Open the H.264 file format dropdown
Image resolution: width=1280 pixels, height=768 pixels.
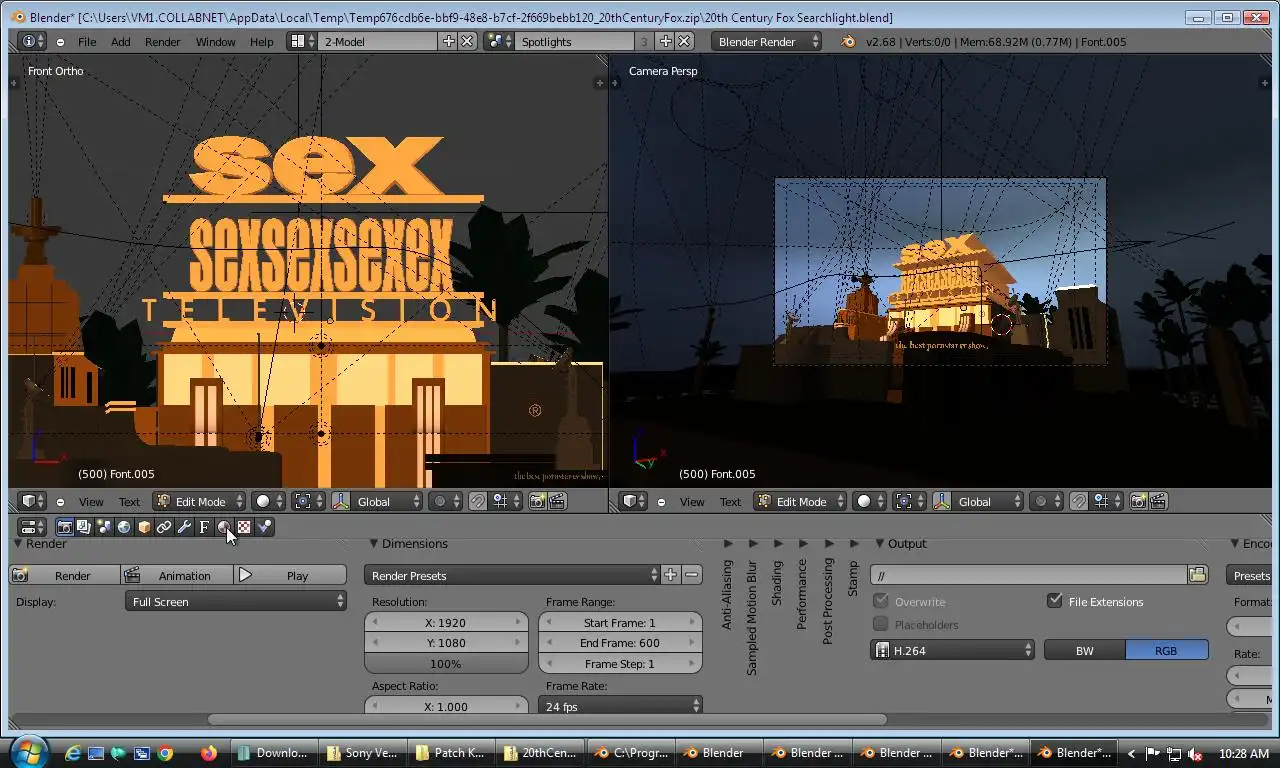click(x=953, y=650)
